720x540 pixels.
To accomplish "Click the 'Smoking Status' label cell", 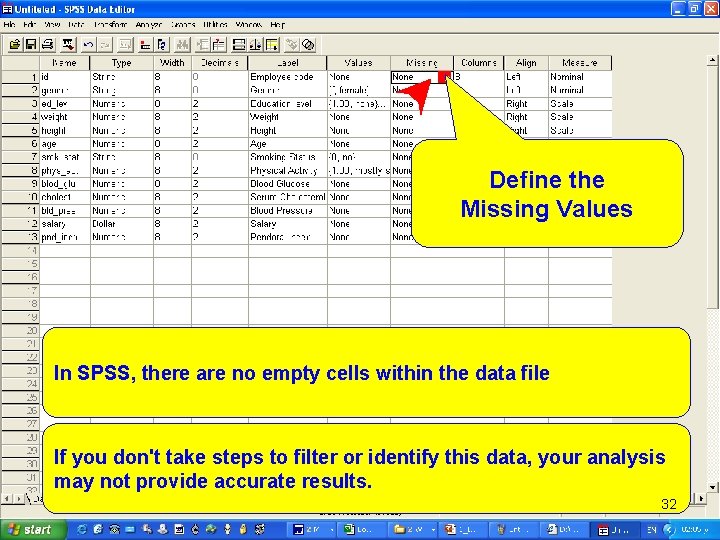I will [287, 157].
